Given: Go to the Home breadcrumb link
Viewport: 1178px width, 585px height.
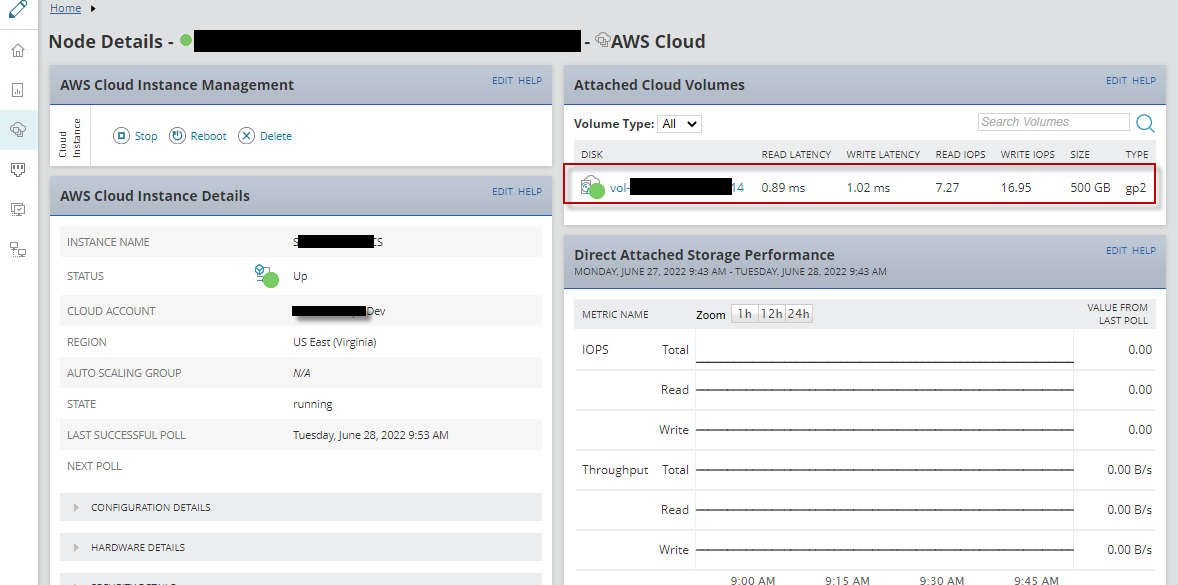Looking at the screenshot, I should pyautogui.click(x=65, y=8).
